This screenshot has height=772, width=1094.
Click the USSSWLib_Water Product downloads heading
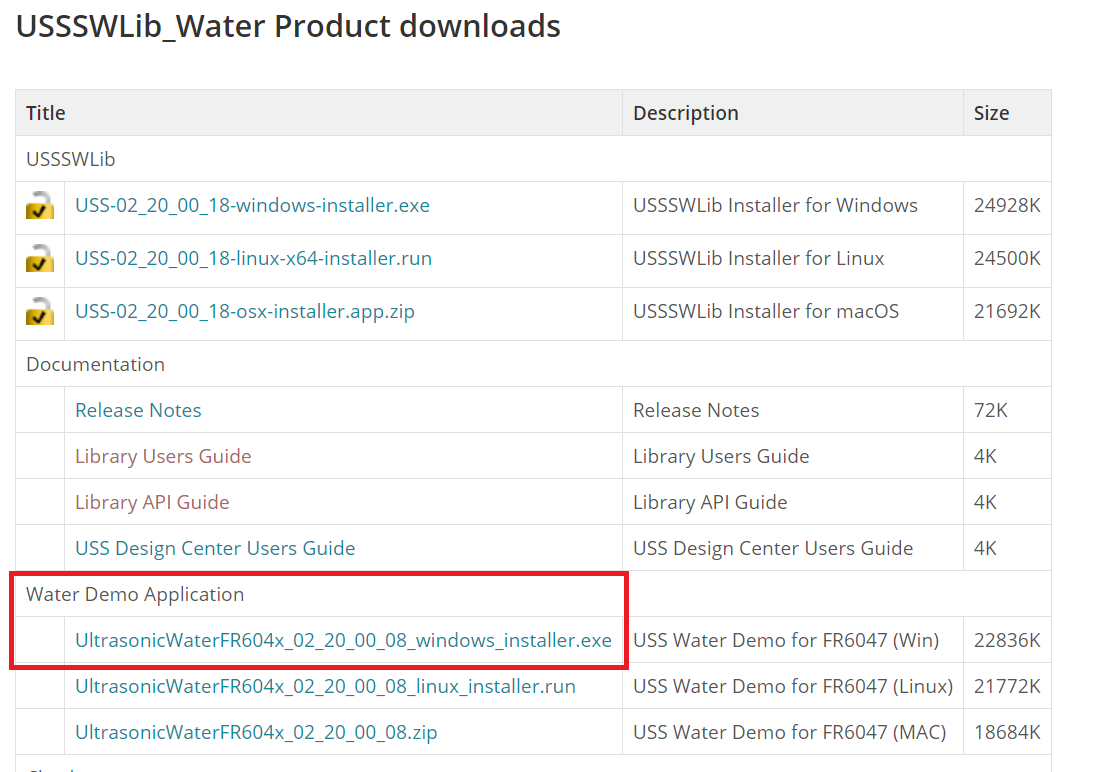[x=288, y=27]
